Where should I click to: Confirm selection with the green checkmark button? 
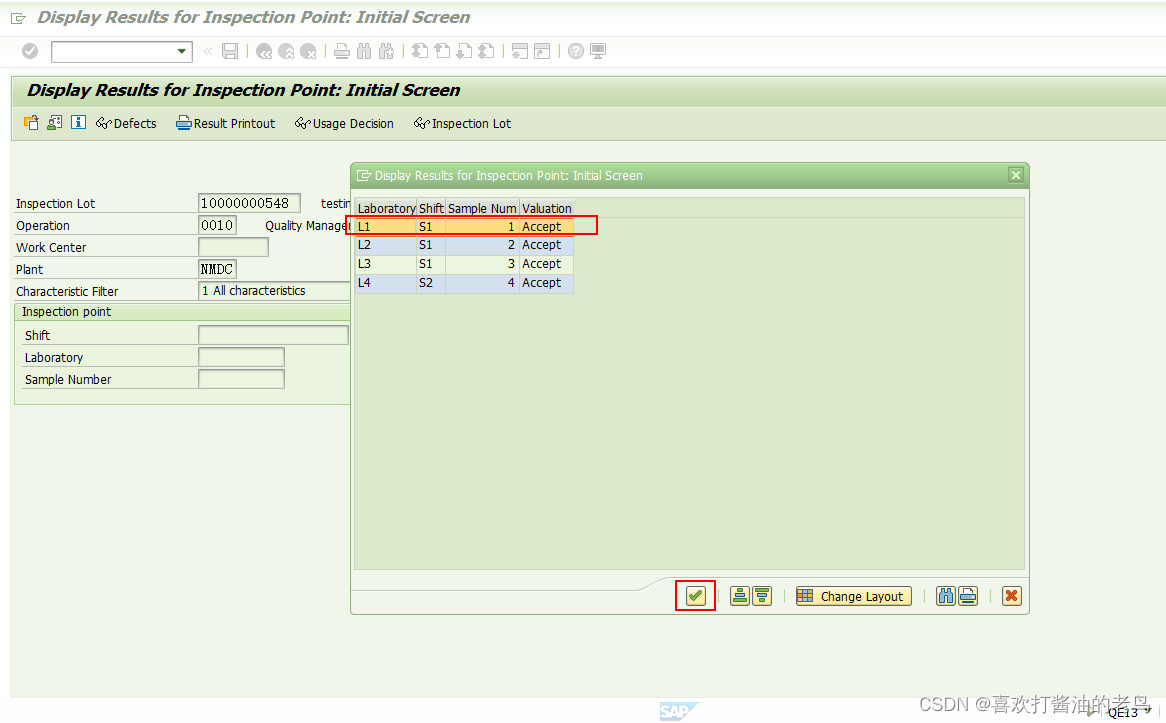[x=695, y=596]
